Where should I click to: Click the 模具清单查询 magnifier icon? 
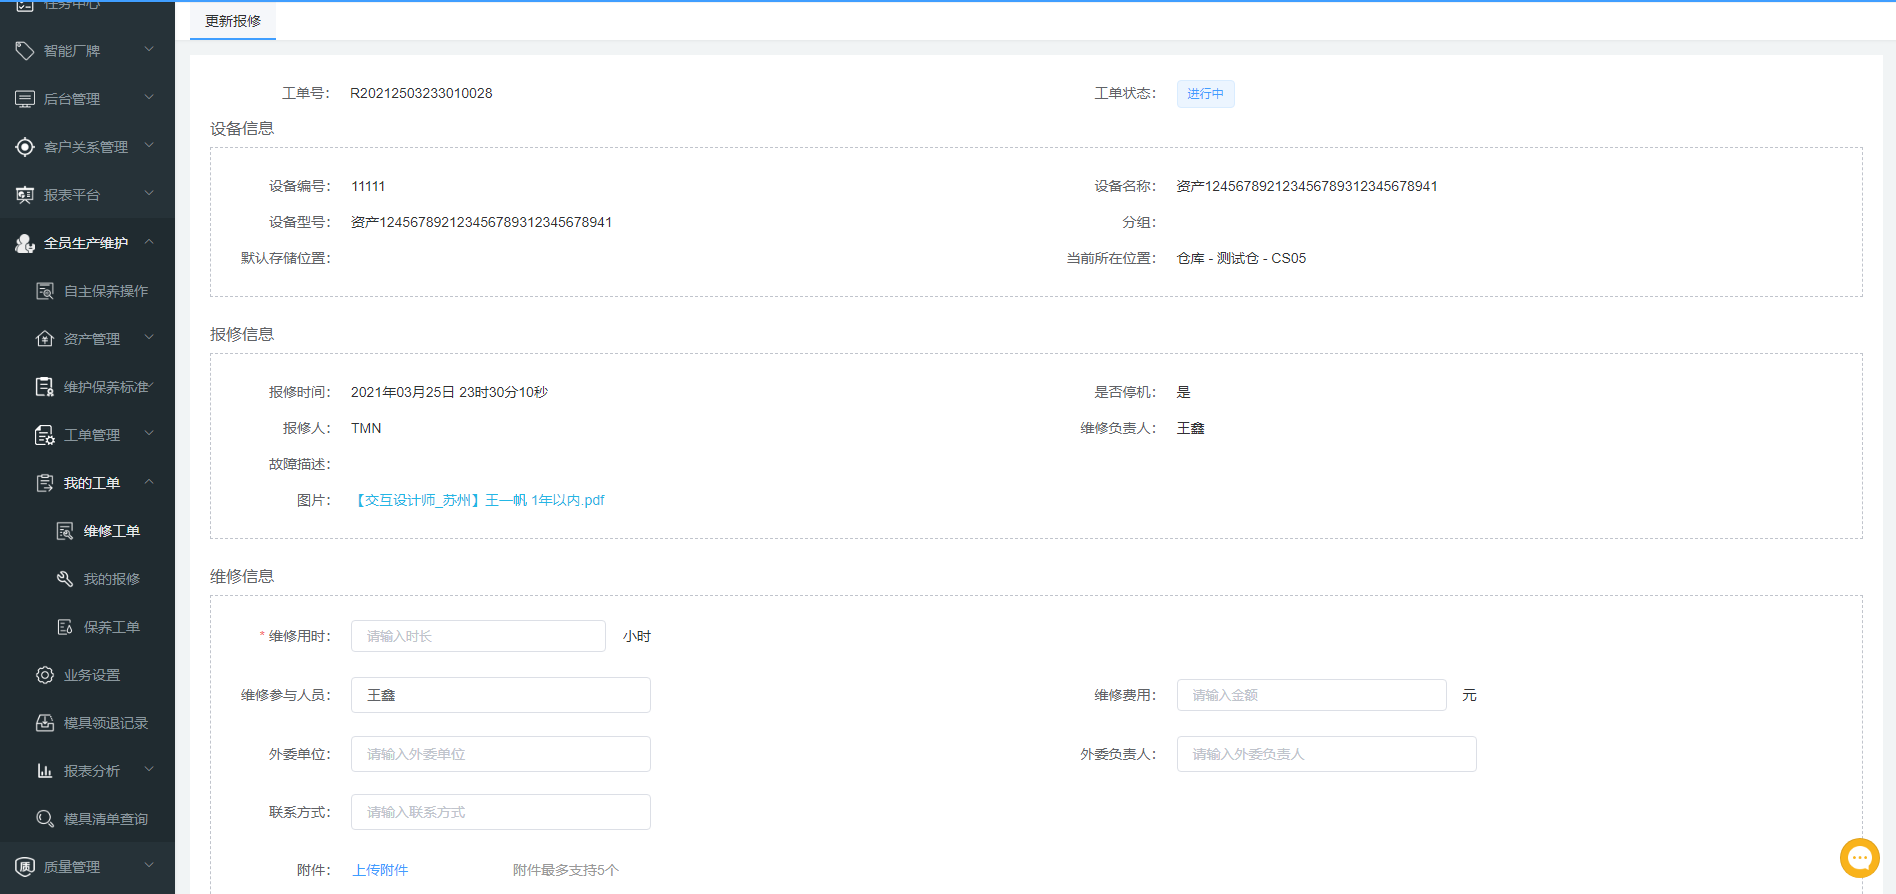(x=45, y=819)
